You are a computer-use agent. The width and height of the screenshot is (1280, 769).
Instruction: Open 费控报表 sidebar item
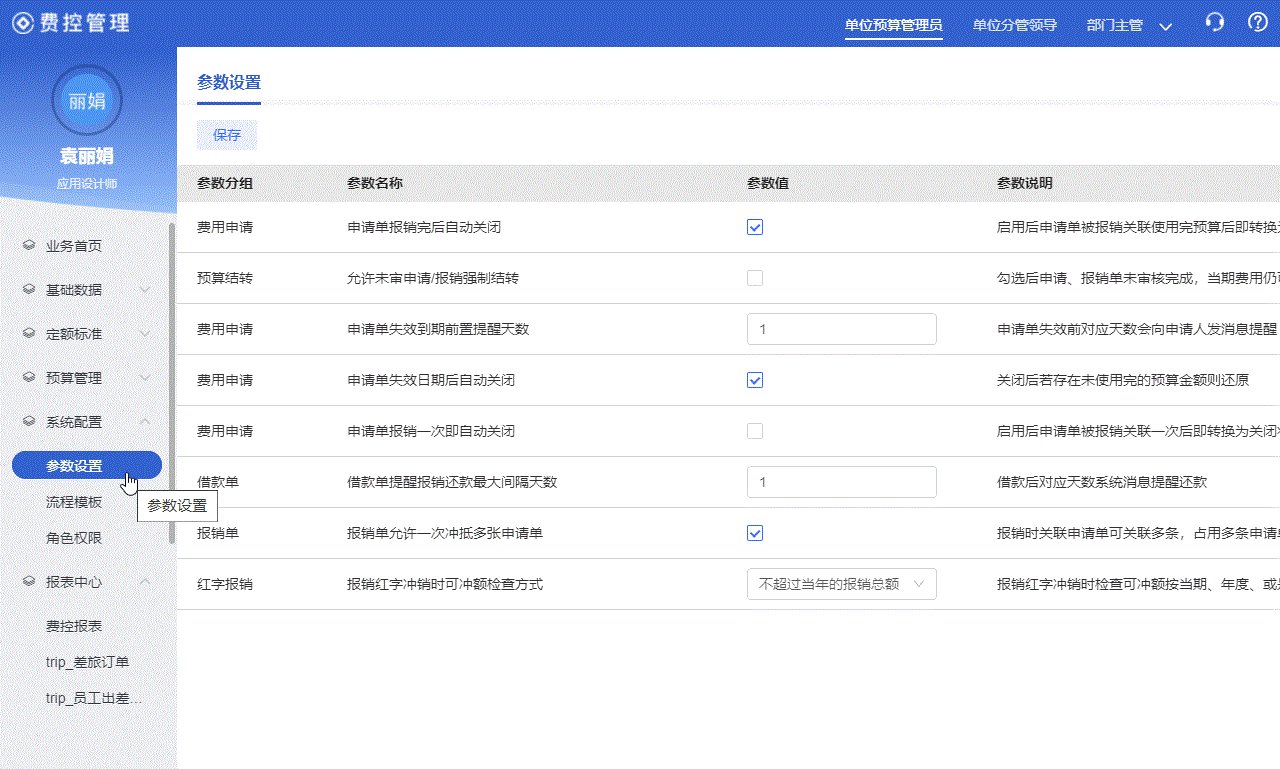click(x=74, y=626)
